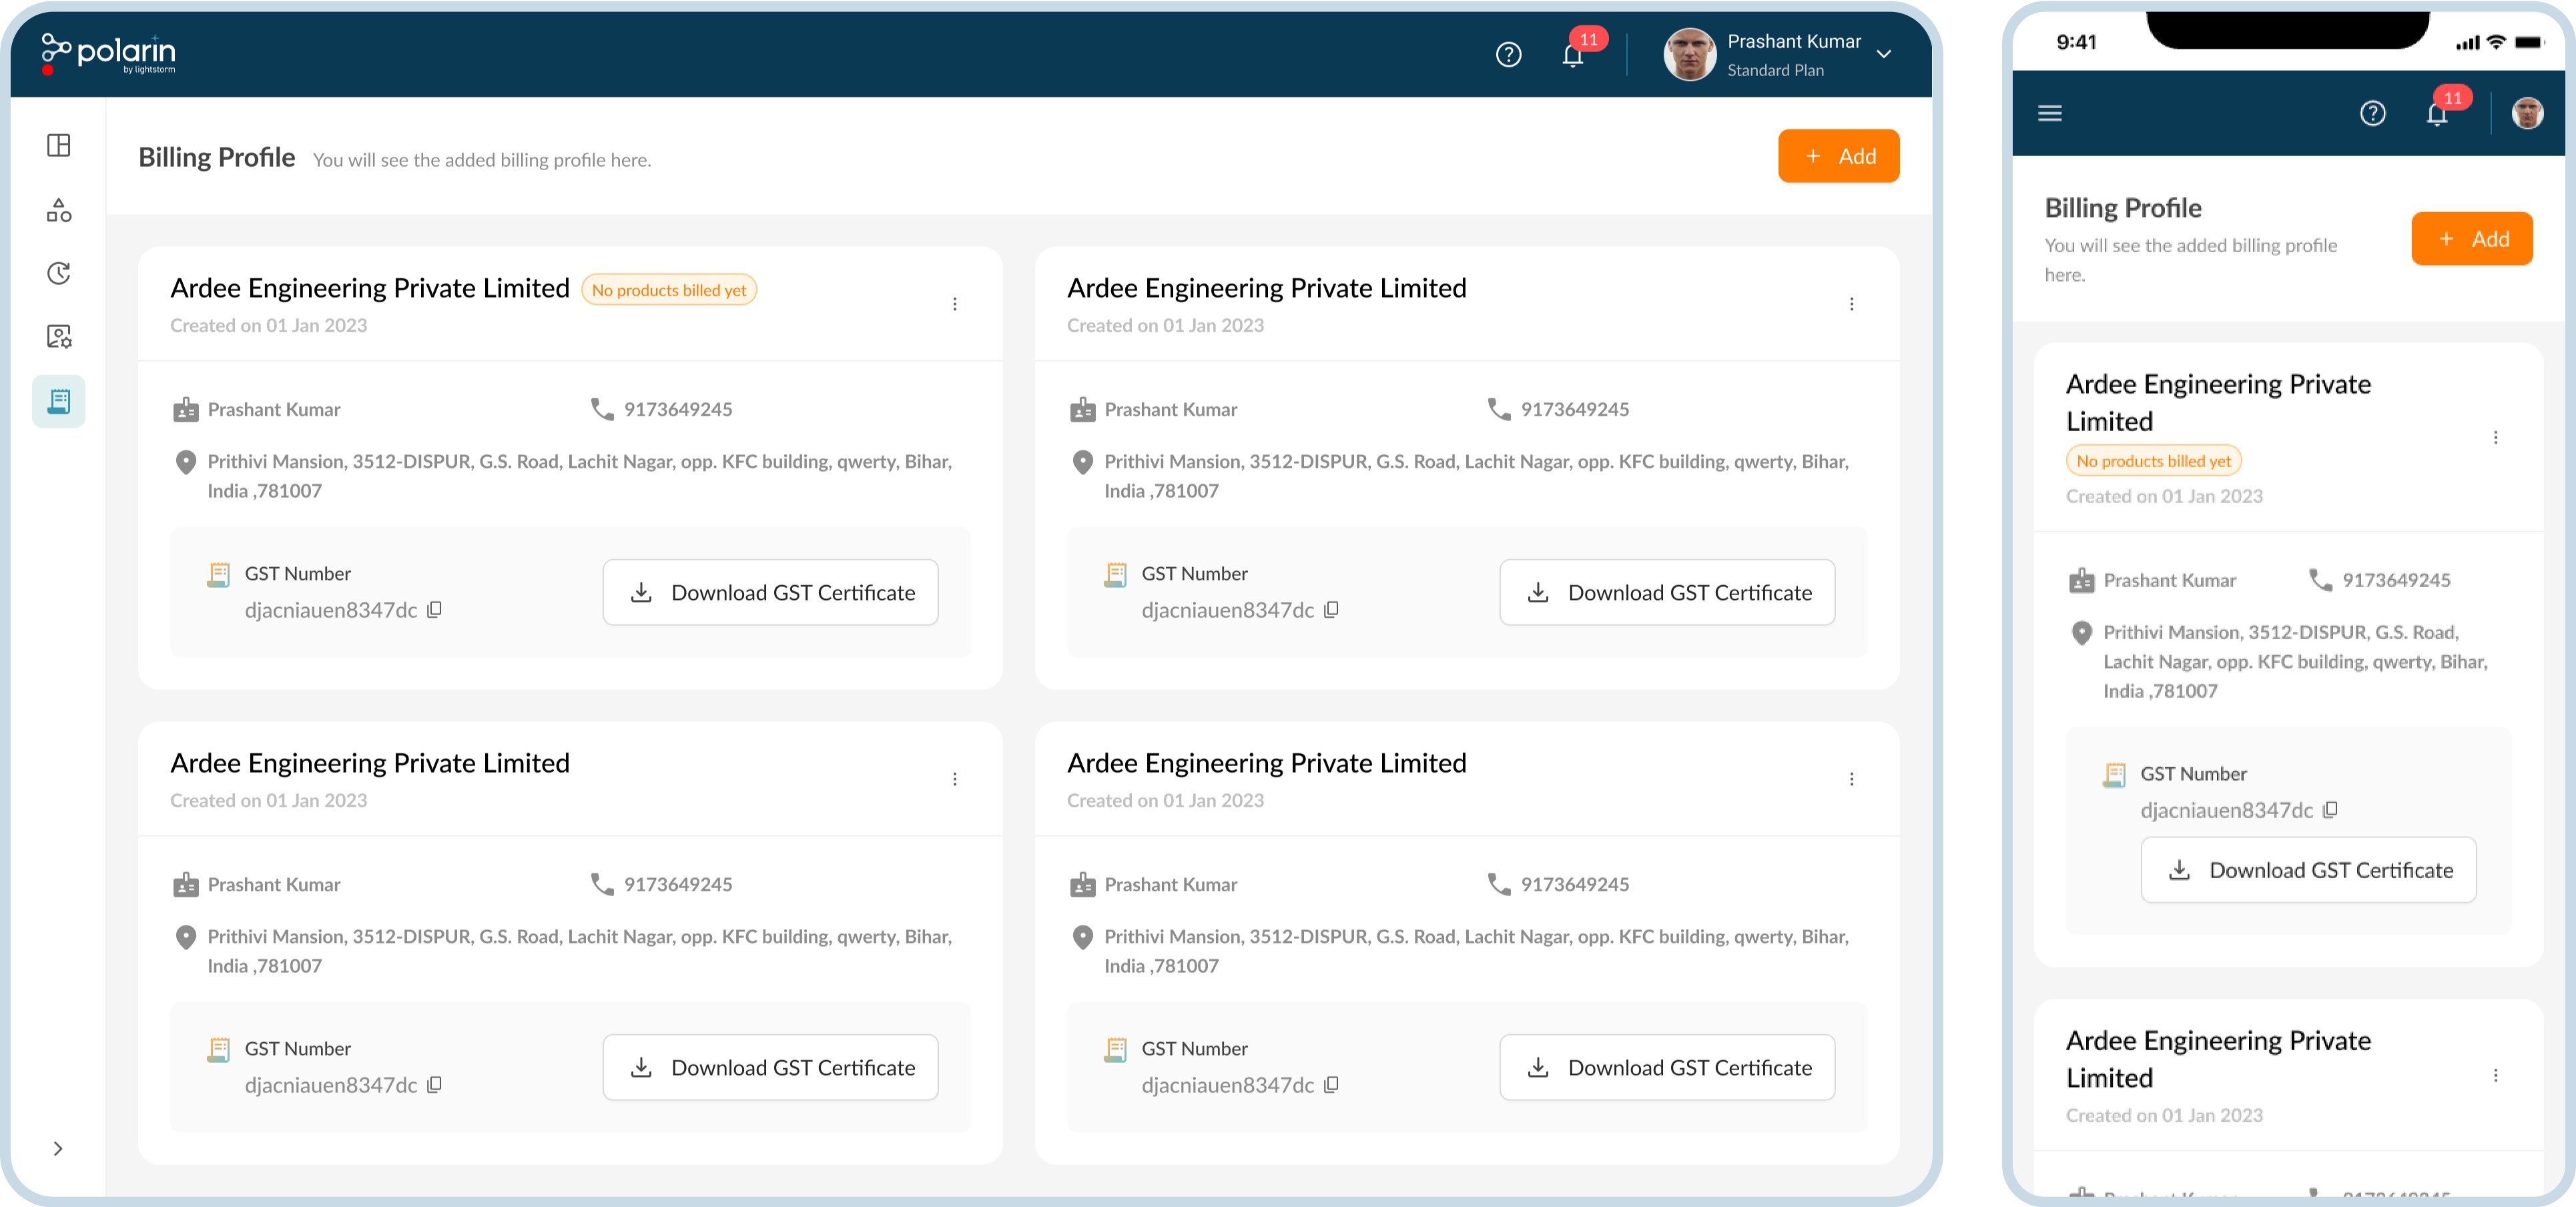Open Prashant Kumar account dropdown
2576x1207 pixels.
(1883, 55)
